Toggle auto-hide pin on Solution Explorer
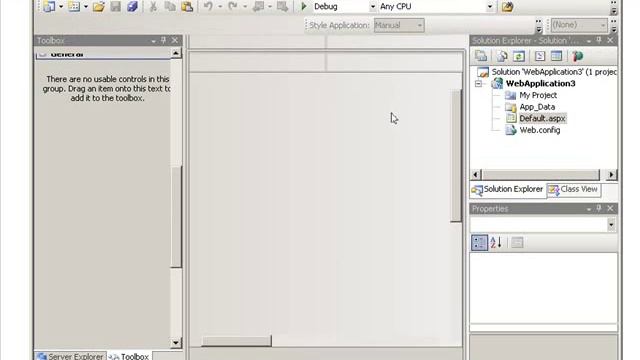 [599, 40]
